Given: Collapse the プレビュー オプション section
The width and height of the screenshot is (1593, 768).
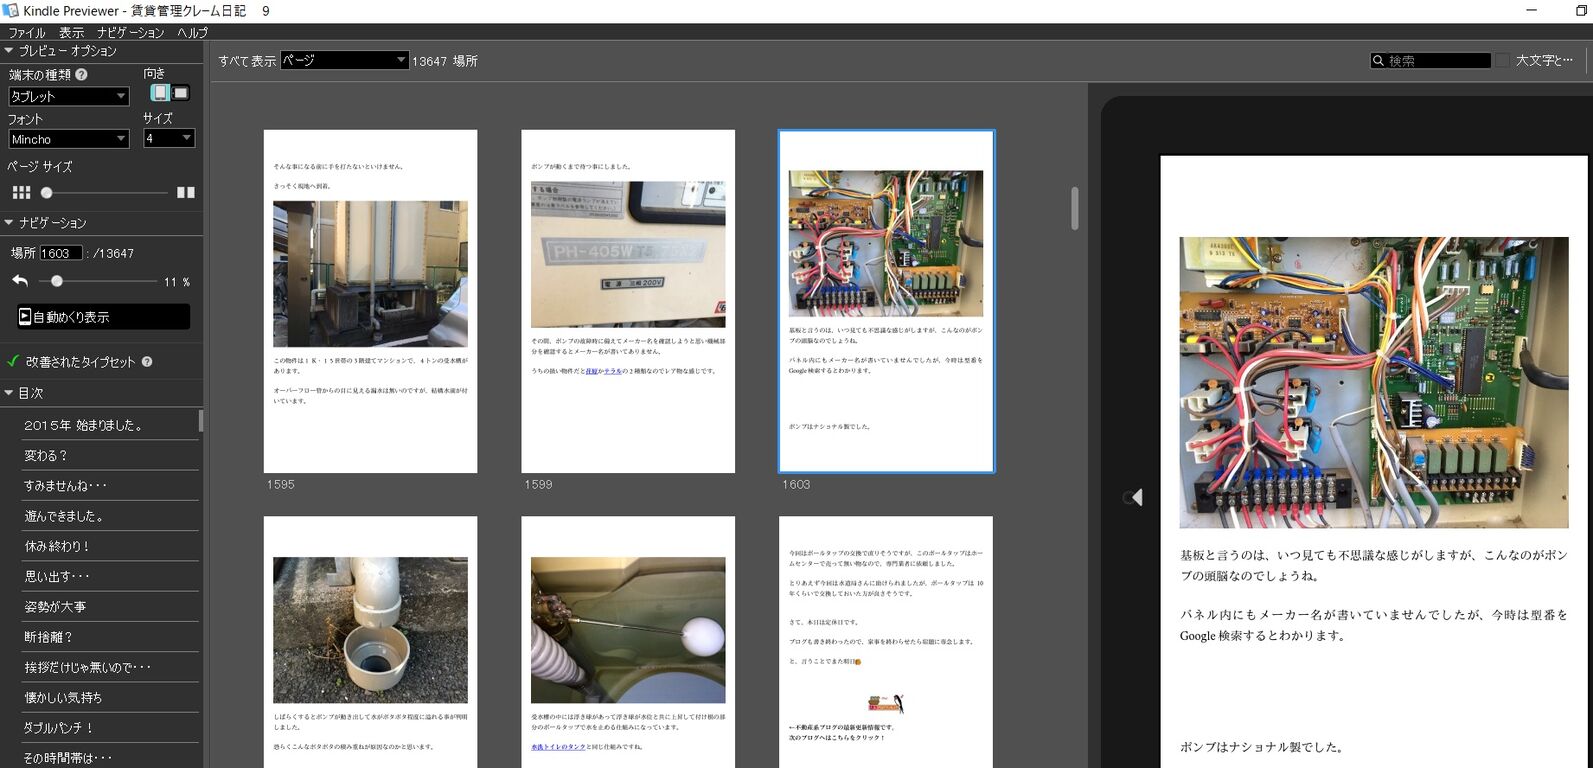Looking at the screenshot, I should 9,50.
